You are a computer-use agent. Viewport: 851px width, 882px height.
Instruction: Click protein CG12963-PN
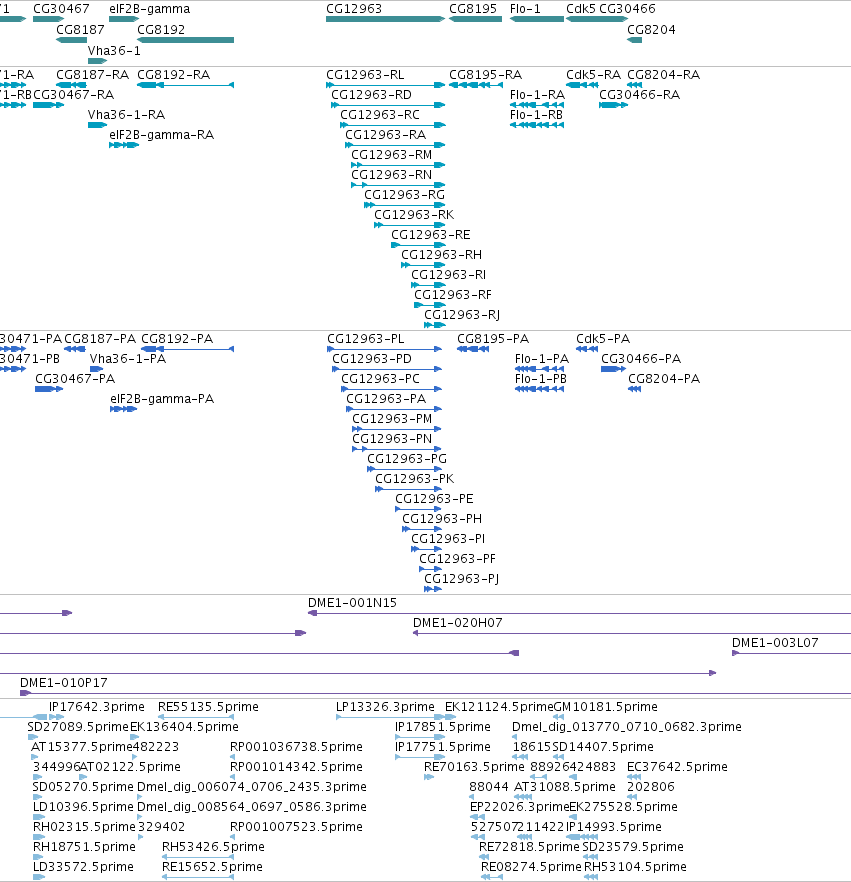397,449
